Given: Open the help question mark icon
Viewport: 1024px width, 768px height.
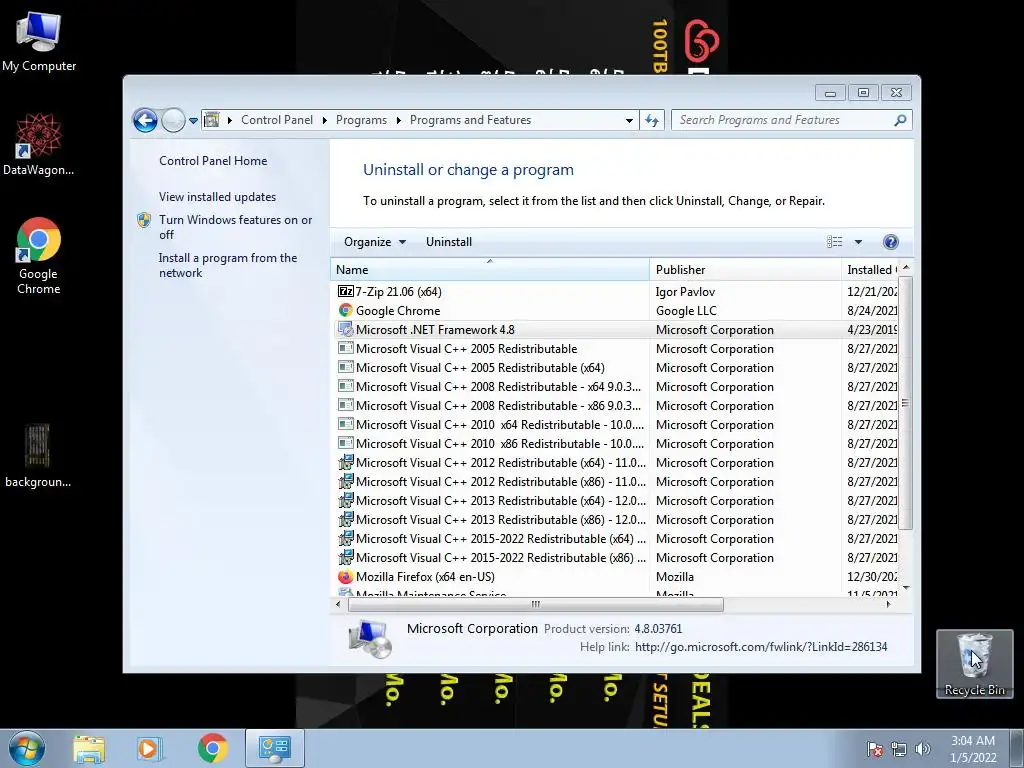Looking at the screenshot, I should point(890,242).
